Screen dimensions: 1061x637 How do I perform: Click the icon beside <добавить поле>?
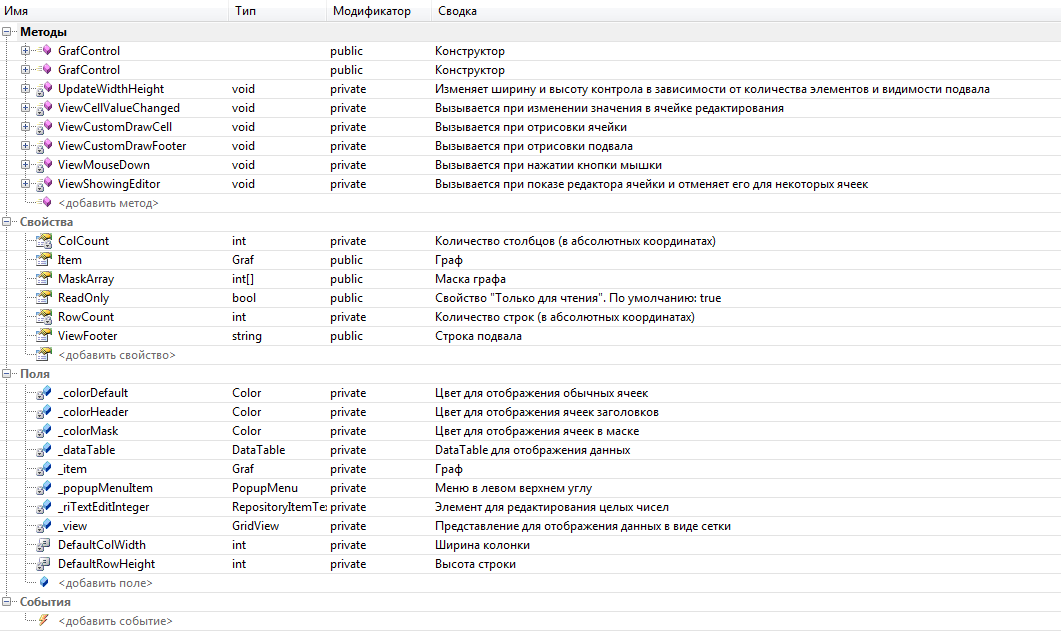[x=44, y=582]
